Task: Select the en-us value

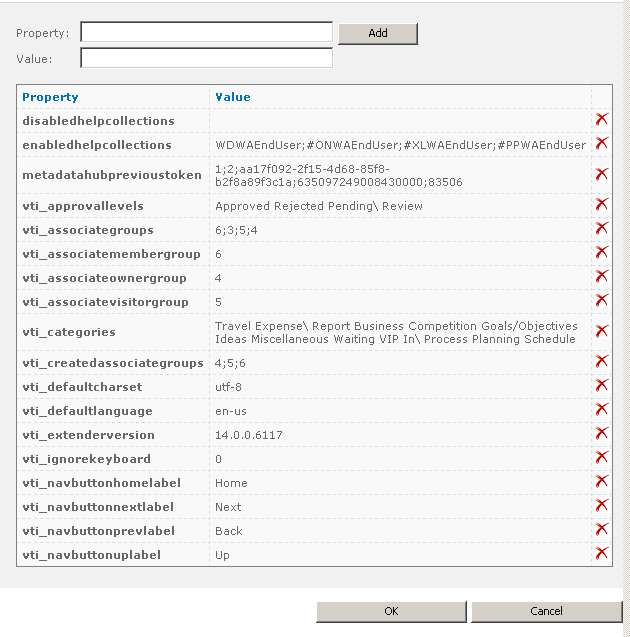Action: click(231, 411)
